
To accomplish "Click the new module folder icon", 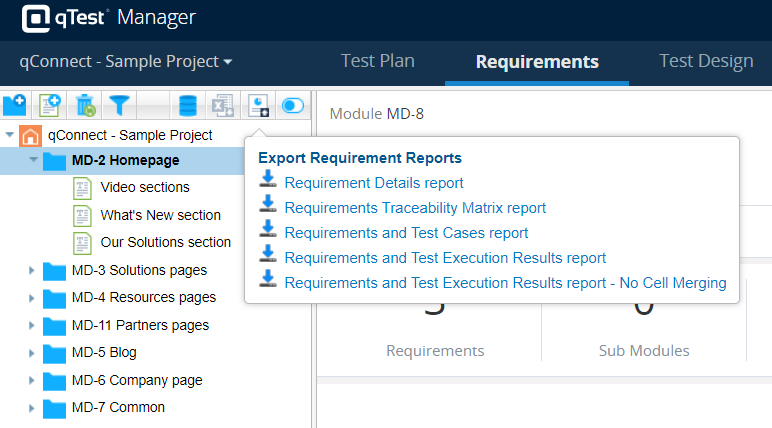I will pyautogui.click(x=15, y=104).
